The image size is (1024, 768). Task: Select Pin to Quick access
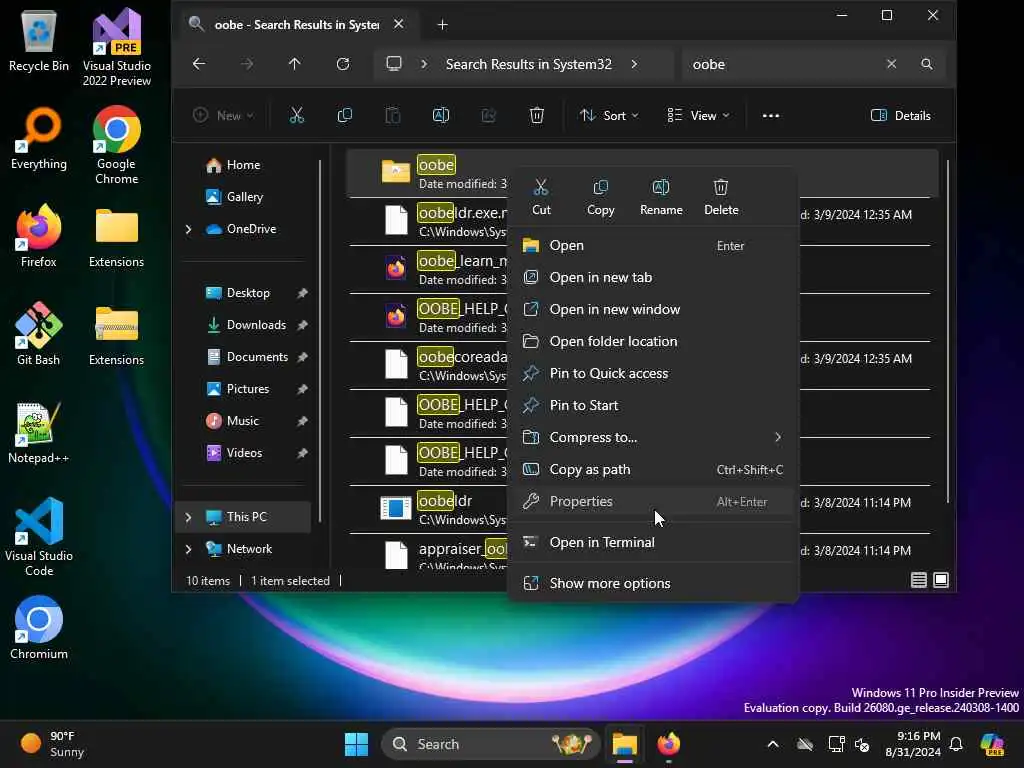(652, 374)
